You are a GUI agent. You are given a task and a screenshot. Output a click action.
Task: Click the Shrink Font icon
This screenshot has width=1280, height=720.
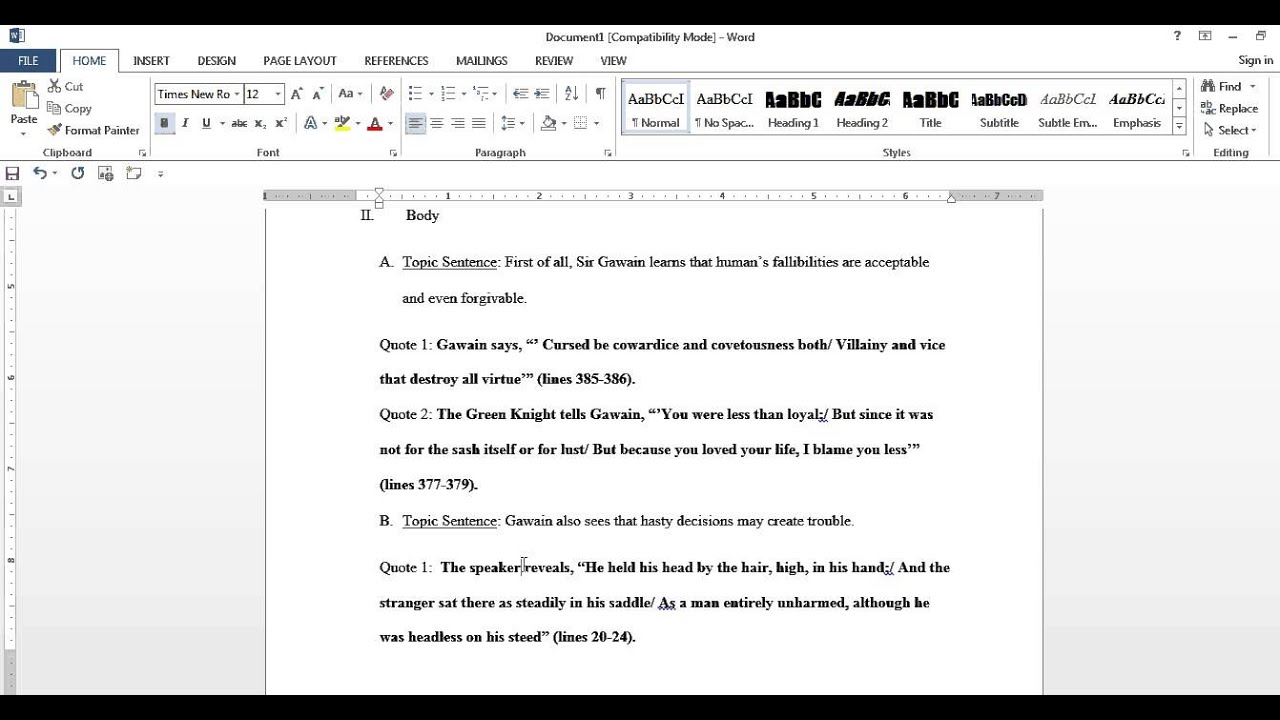(318, 94)
